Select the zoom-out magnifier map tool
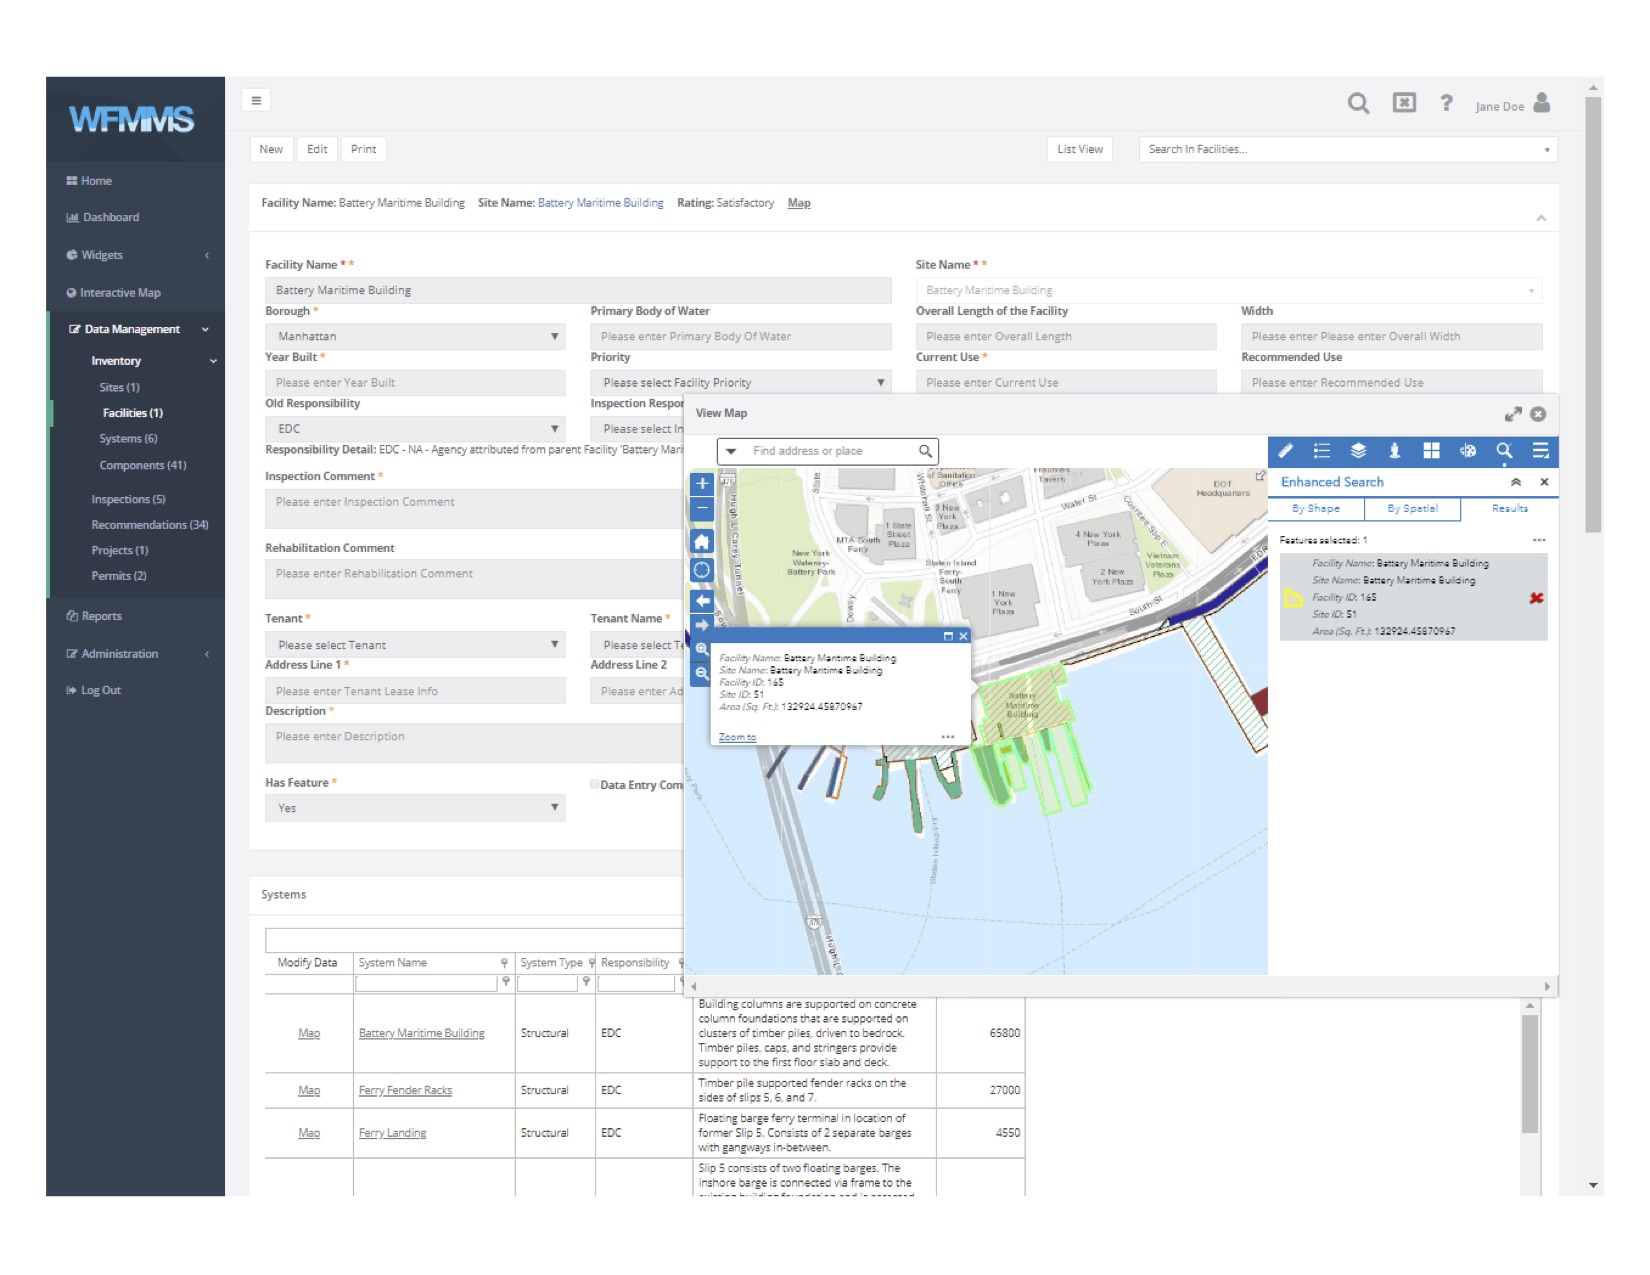The image size is (1650, 1275). click(702, 673)
